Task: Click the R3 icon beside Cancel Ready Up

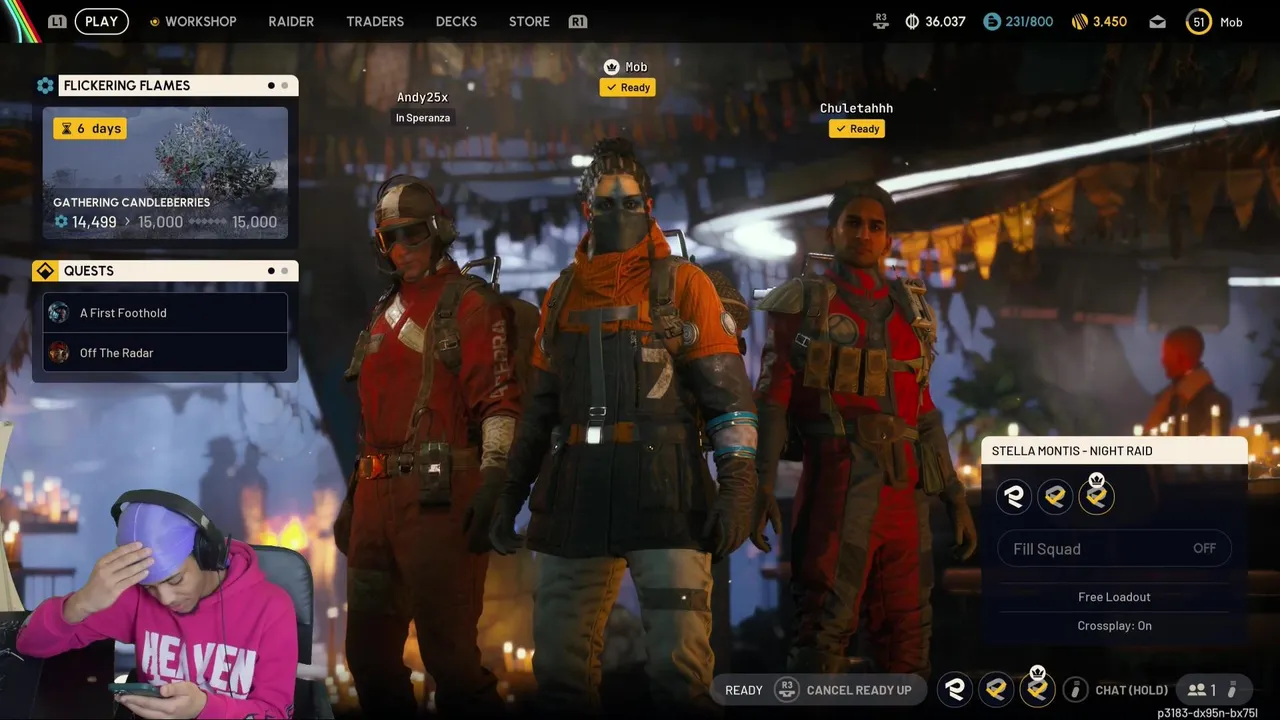Action: [787, 689]
